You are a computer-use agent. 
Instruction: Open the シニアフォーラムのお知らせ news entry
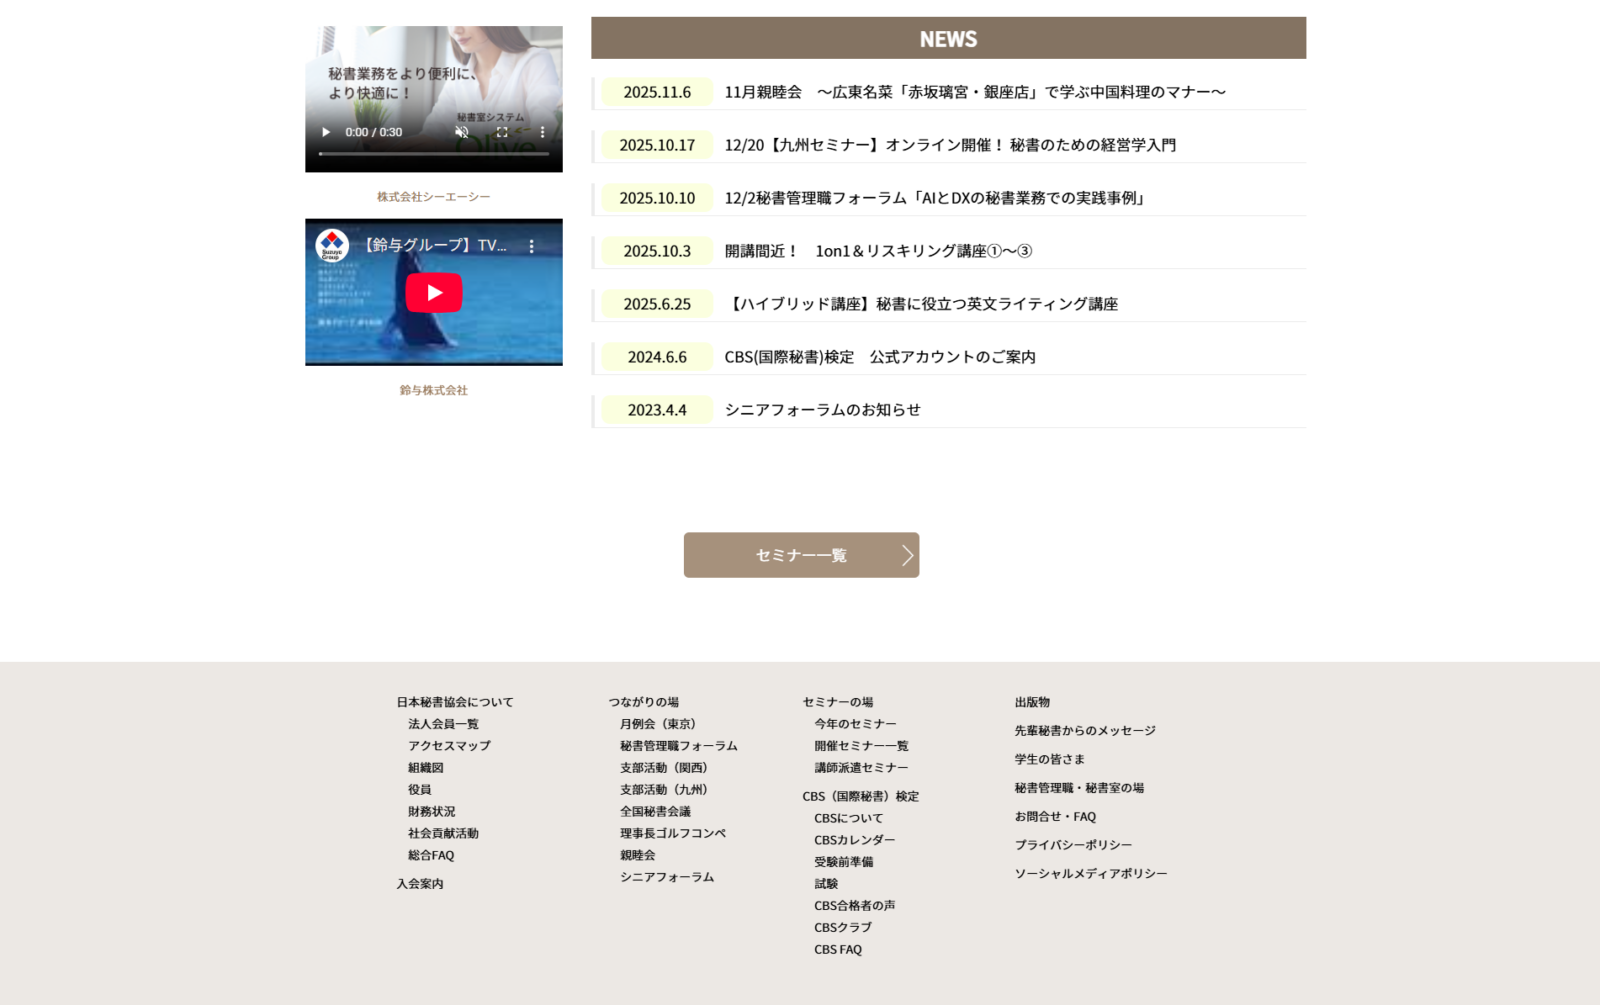(x=822, y=410)
